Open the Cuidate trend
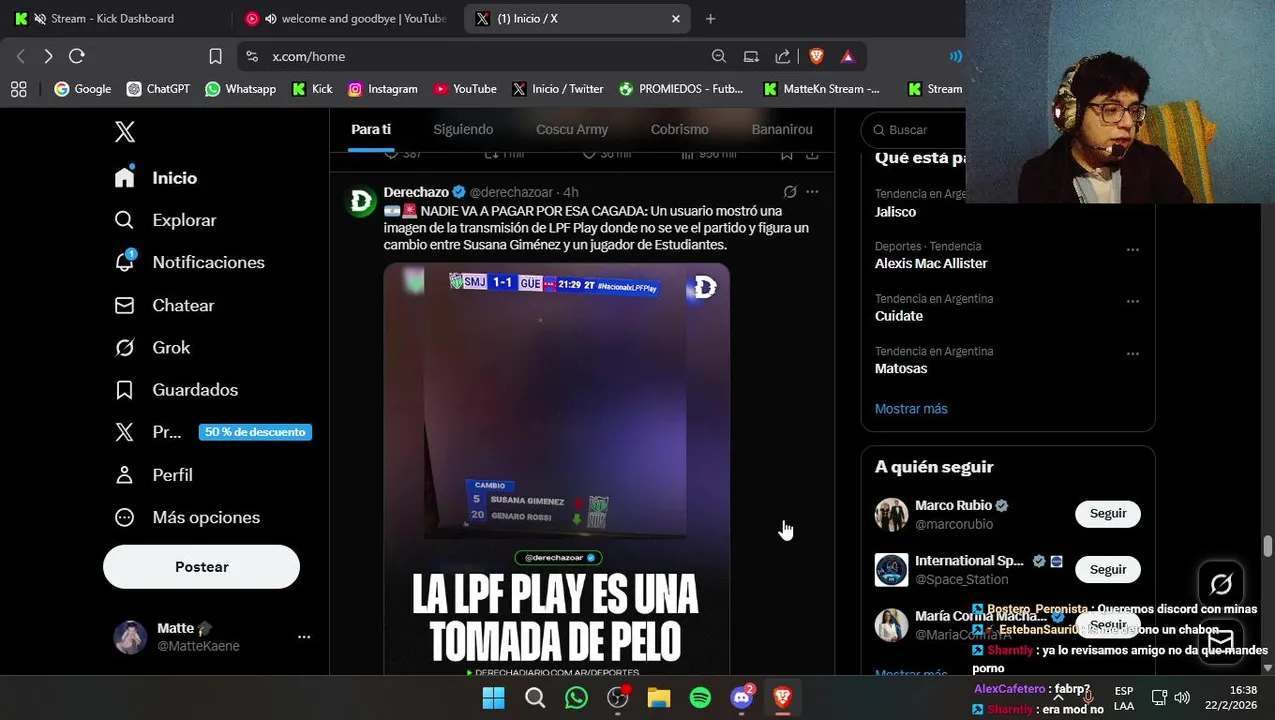This screenshot has width=1275, height=720. click(899, 316)
